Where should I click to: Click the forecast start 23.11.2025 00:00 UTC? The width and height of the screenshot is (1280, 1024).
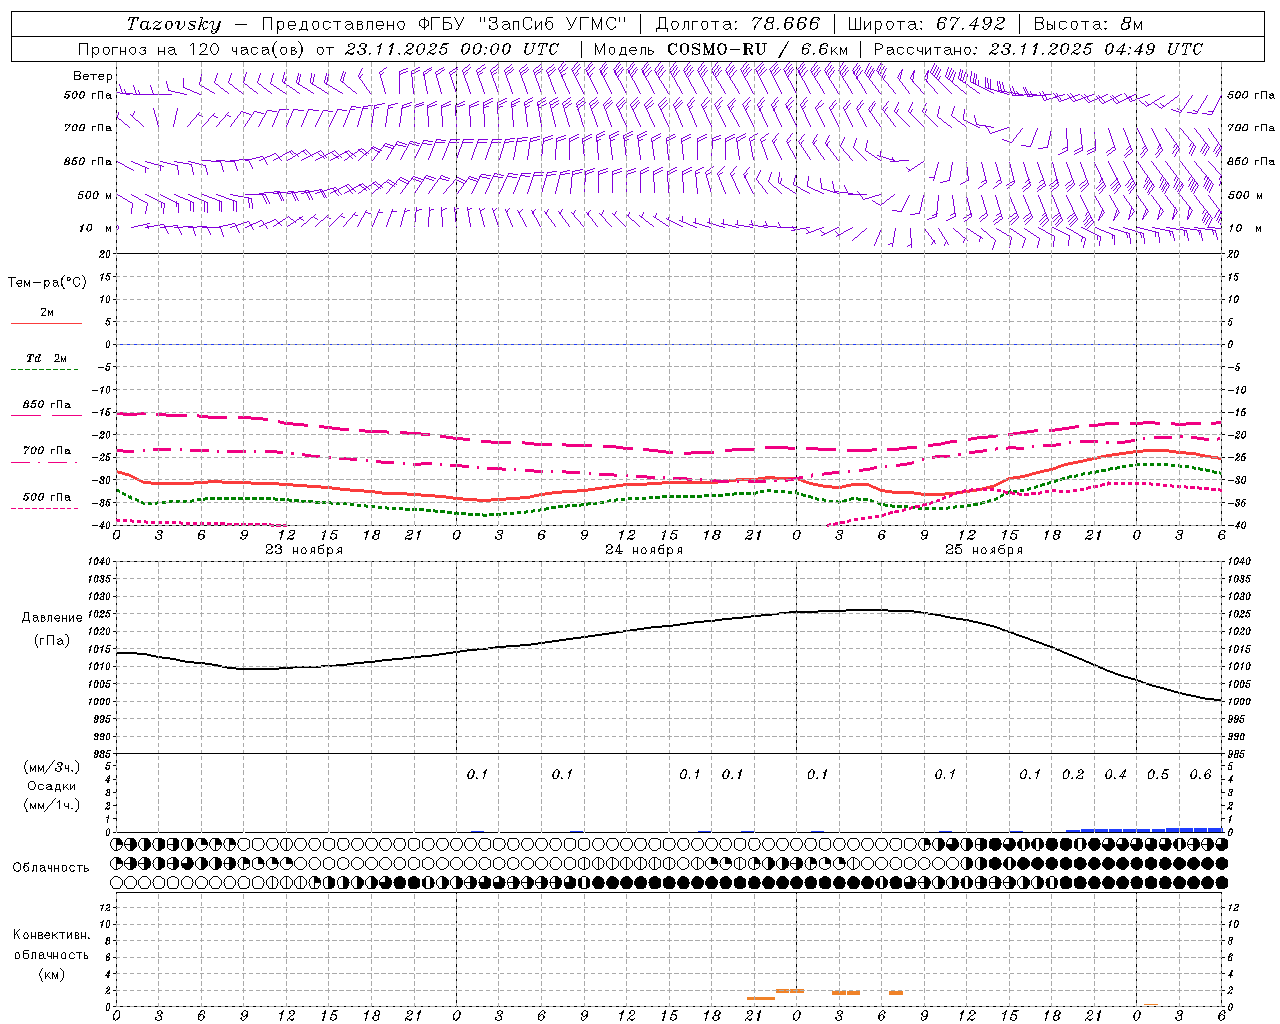coord(452,49)
